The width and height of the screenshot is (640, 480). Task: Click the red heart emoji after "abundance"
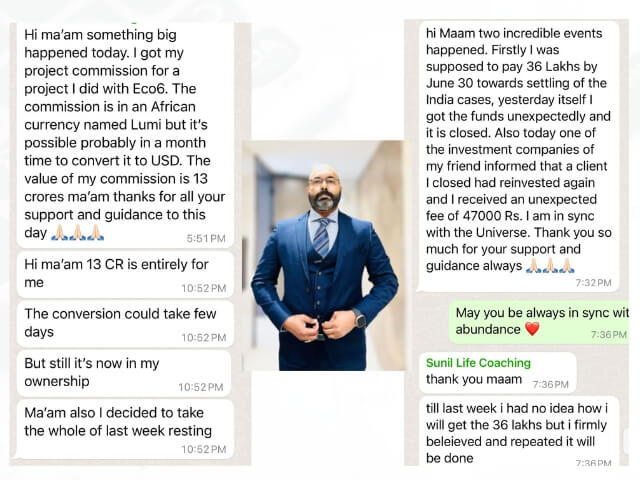[x=532, y=329]
